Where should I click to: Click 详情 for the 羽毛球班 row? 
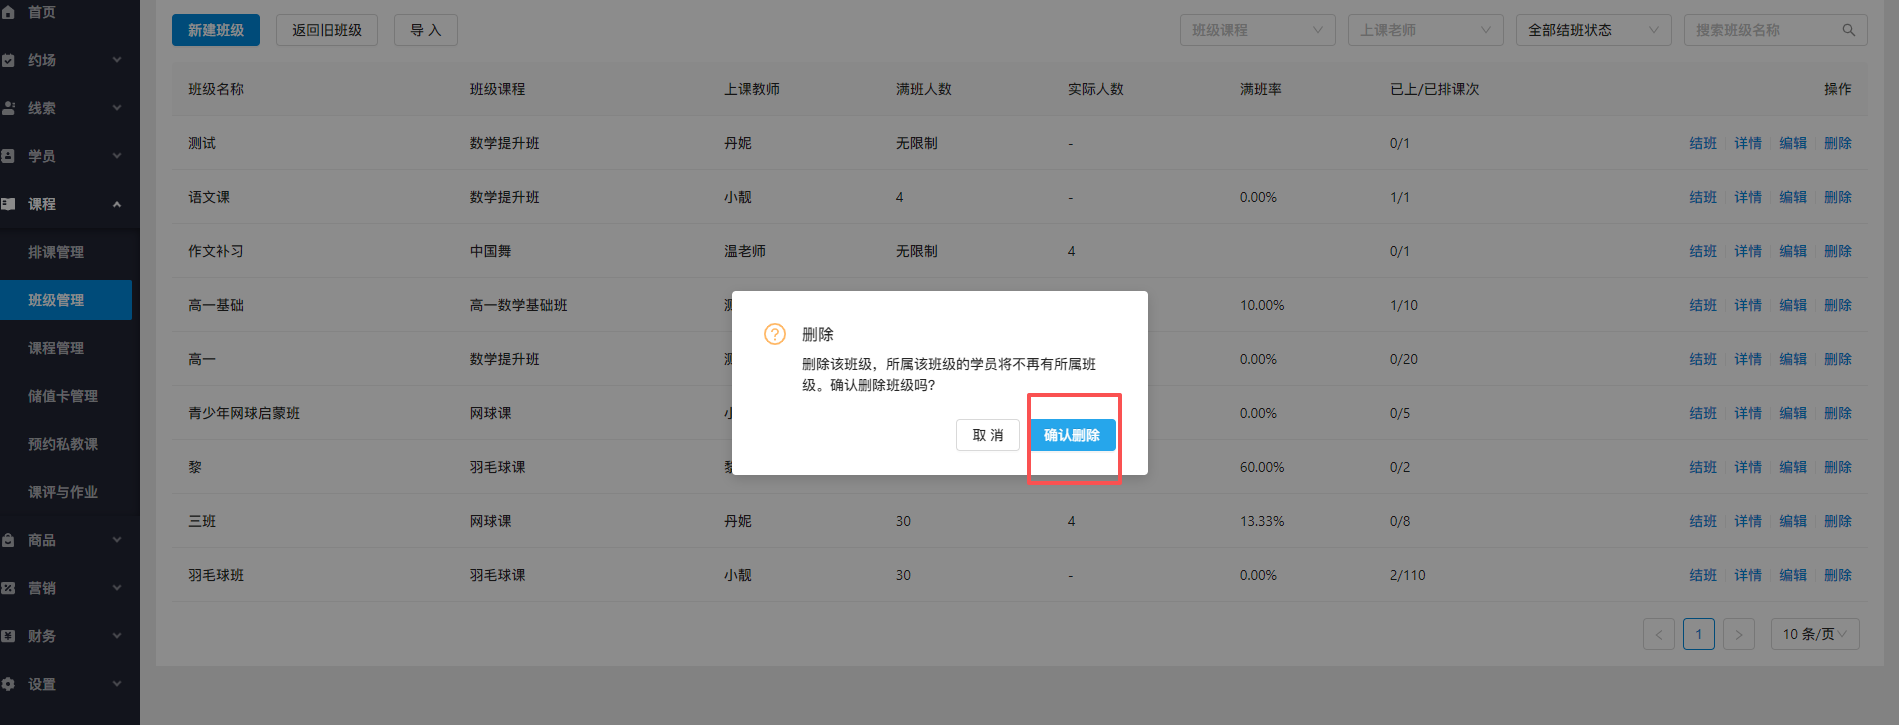[x=1748, y=575]
